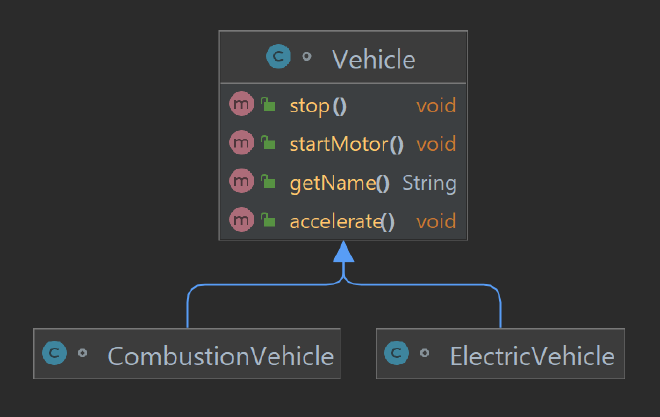The width and height of the screenshot is (660, 417).
Task: Click the green public lock next to stop()
Action: pos(268,104)
